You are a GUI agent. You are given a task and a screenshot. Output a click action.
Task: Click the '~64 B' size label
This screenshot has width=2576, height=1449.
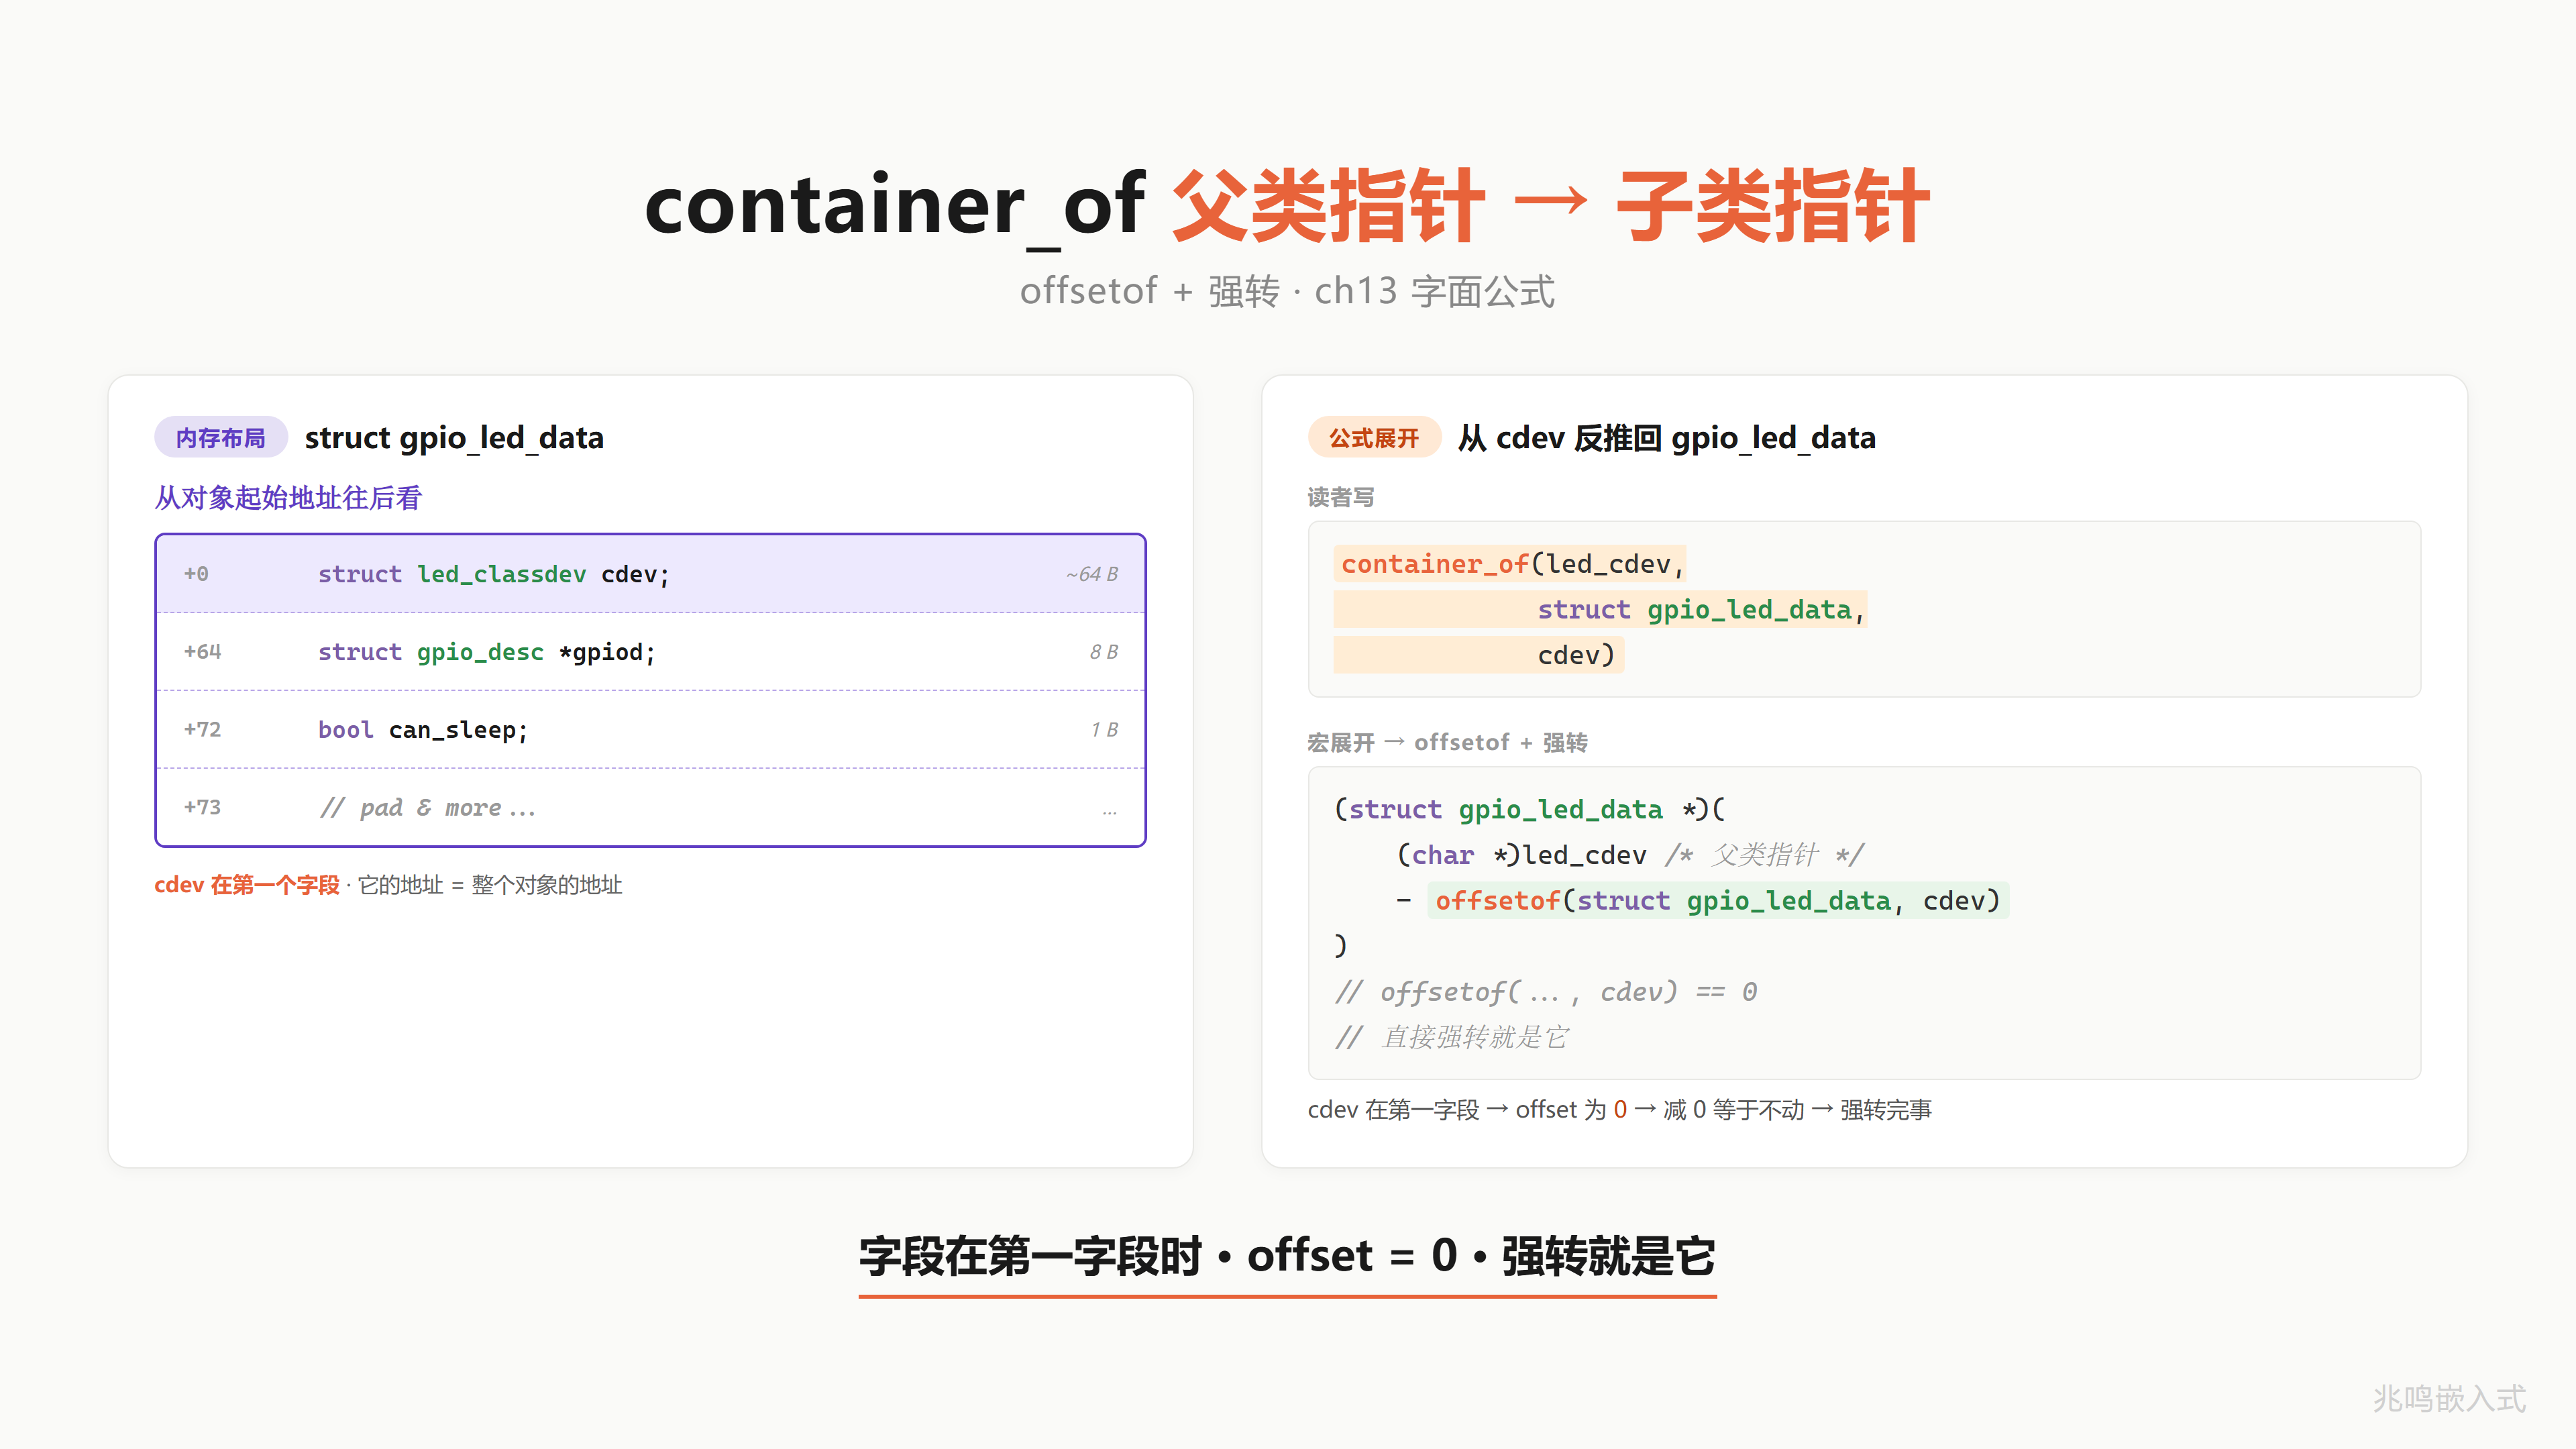click(1091, 574)
